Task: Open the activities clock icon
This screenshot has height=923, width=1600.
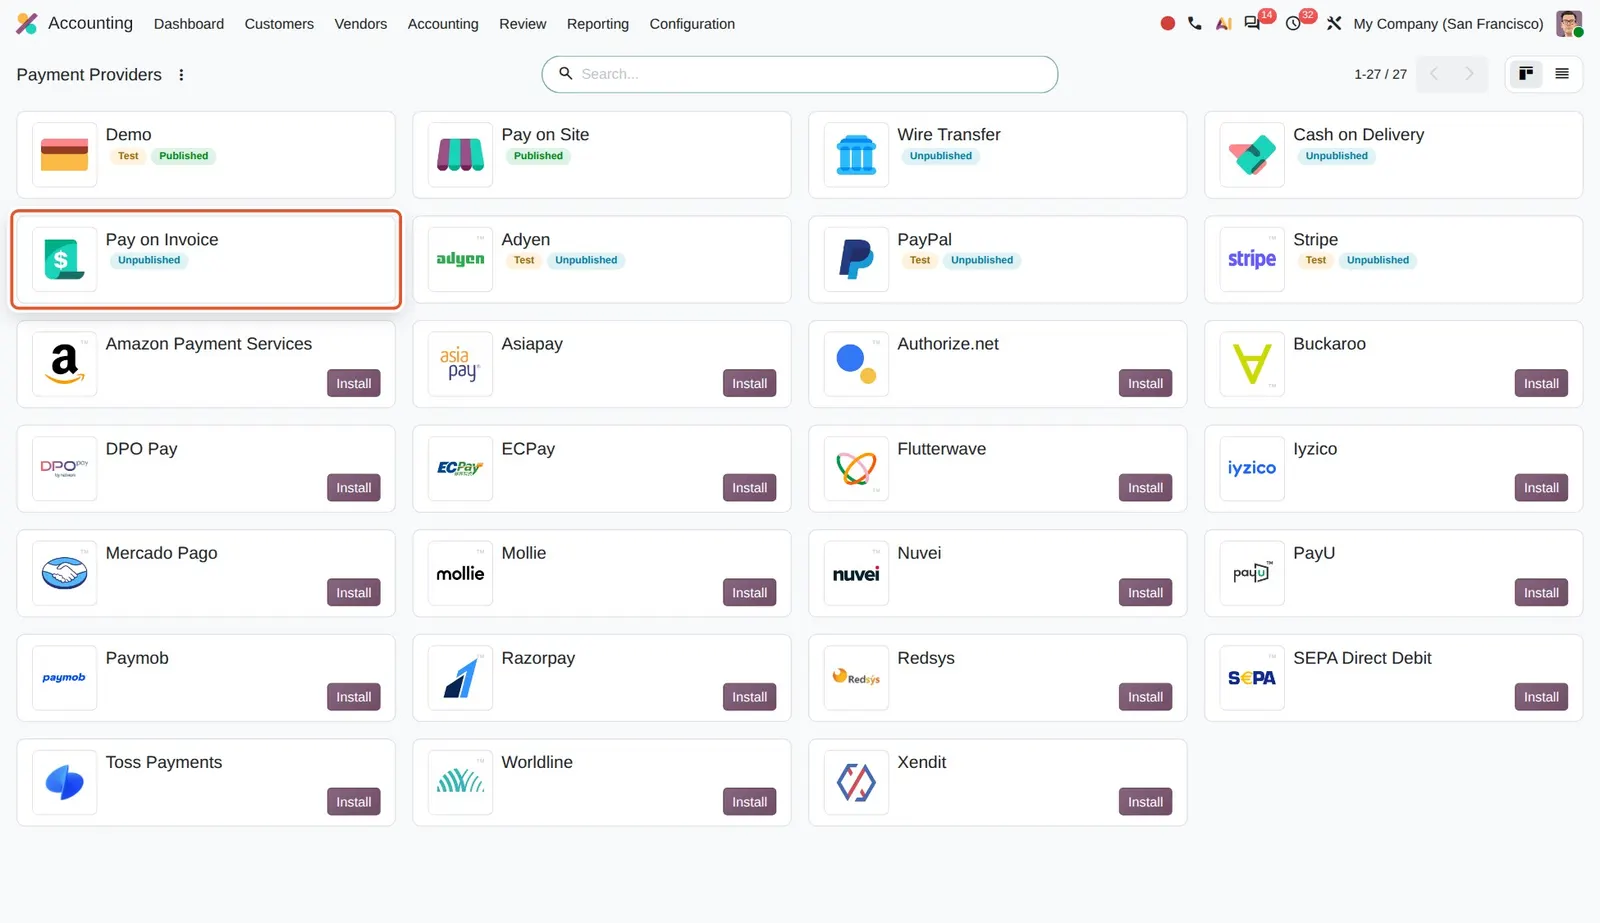Action: (x=1294, y=23)
